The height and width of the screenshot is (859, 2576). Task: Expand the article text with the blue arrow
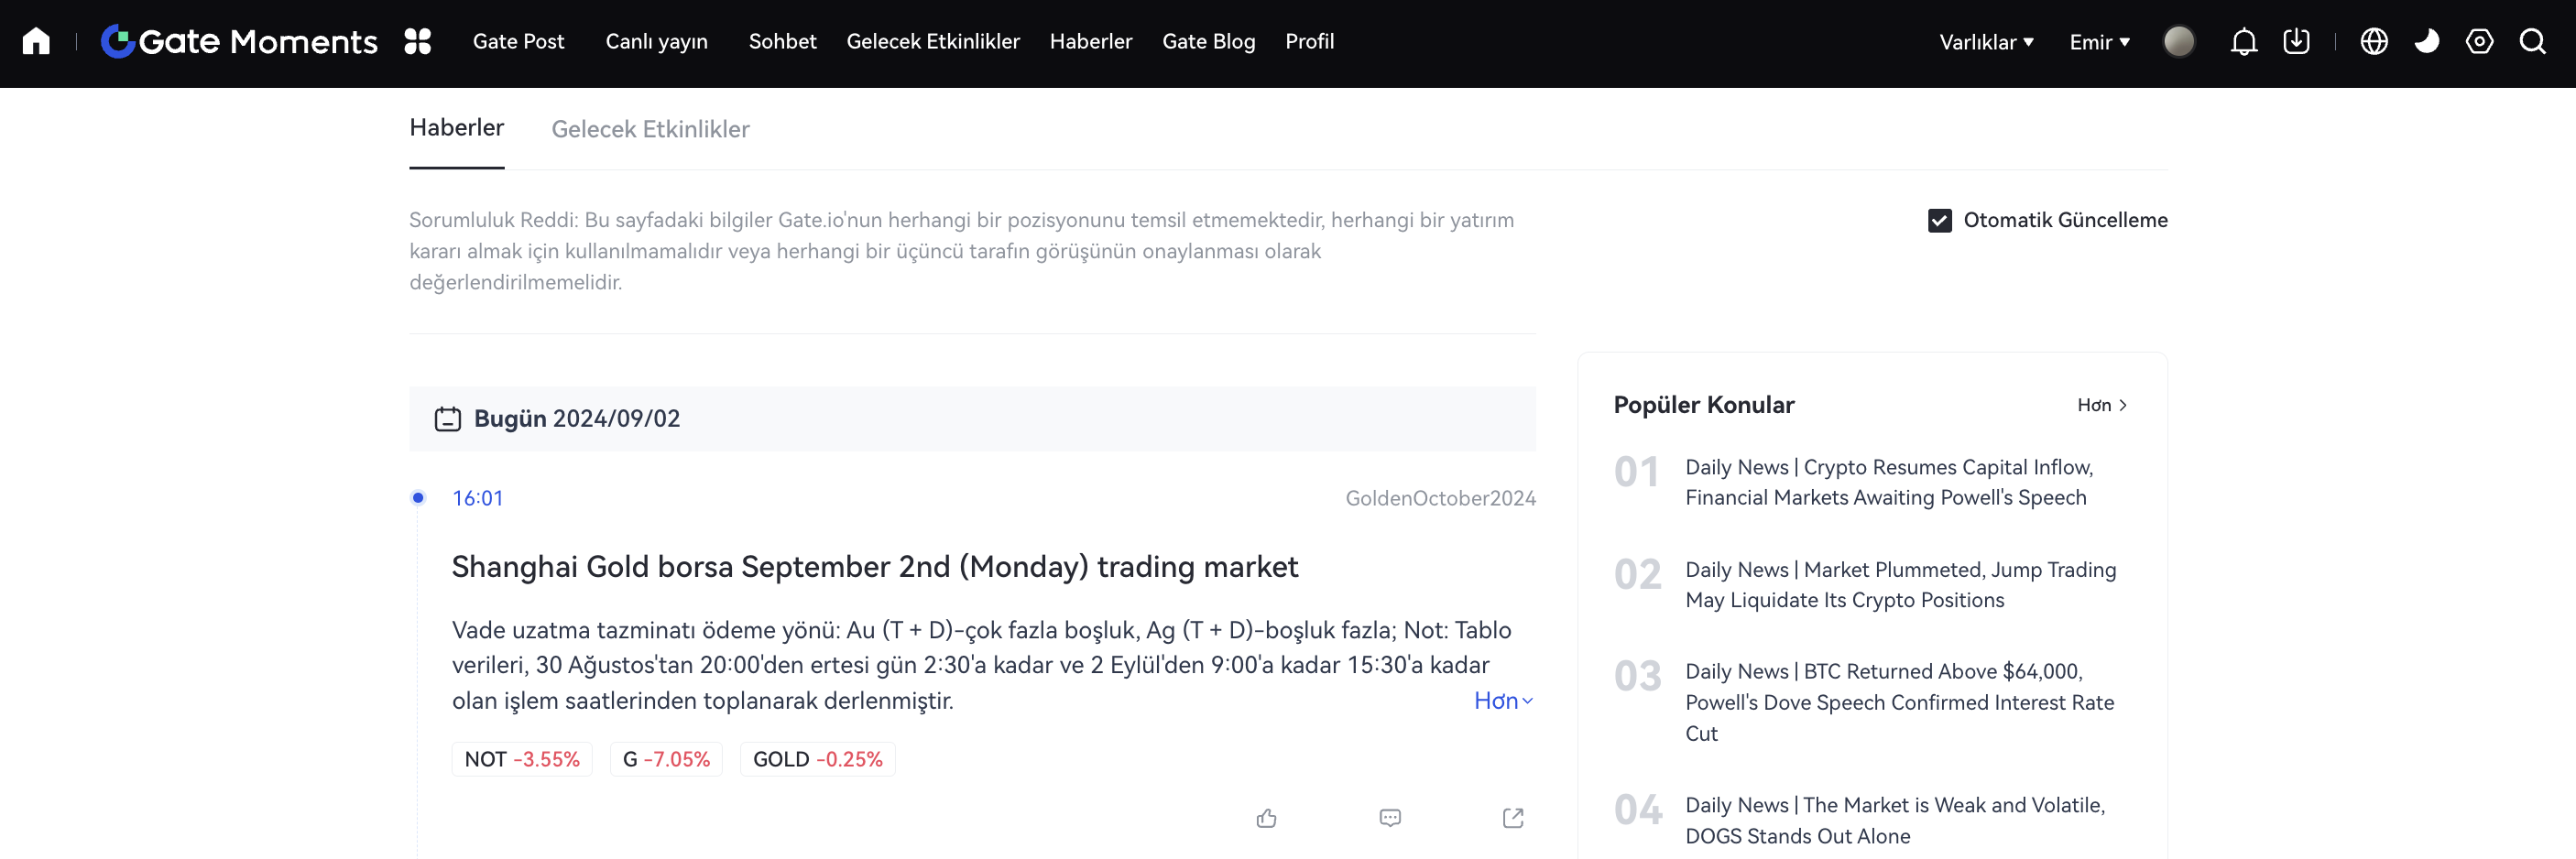click(x=1503, y=701)
